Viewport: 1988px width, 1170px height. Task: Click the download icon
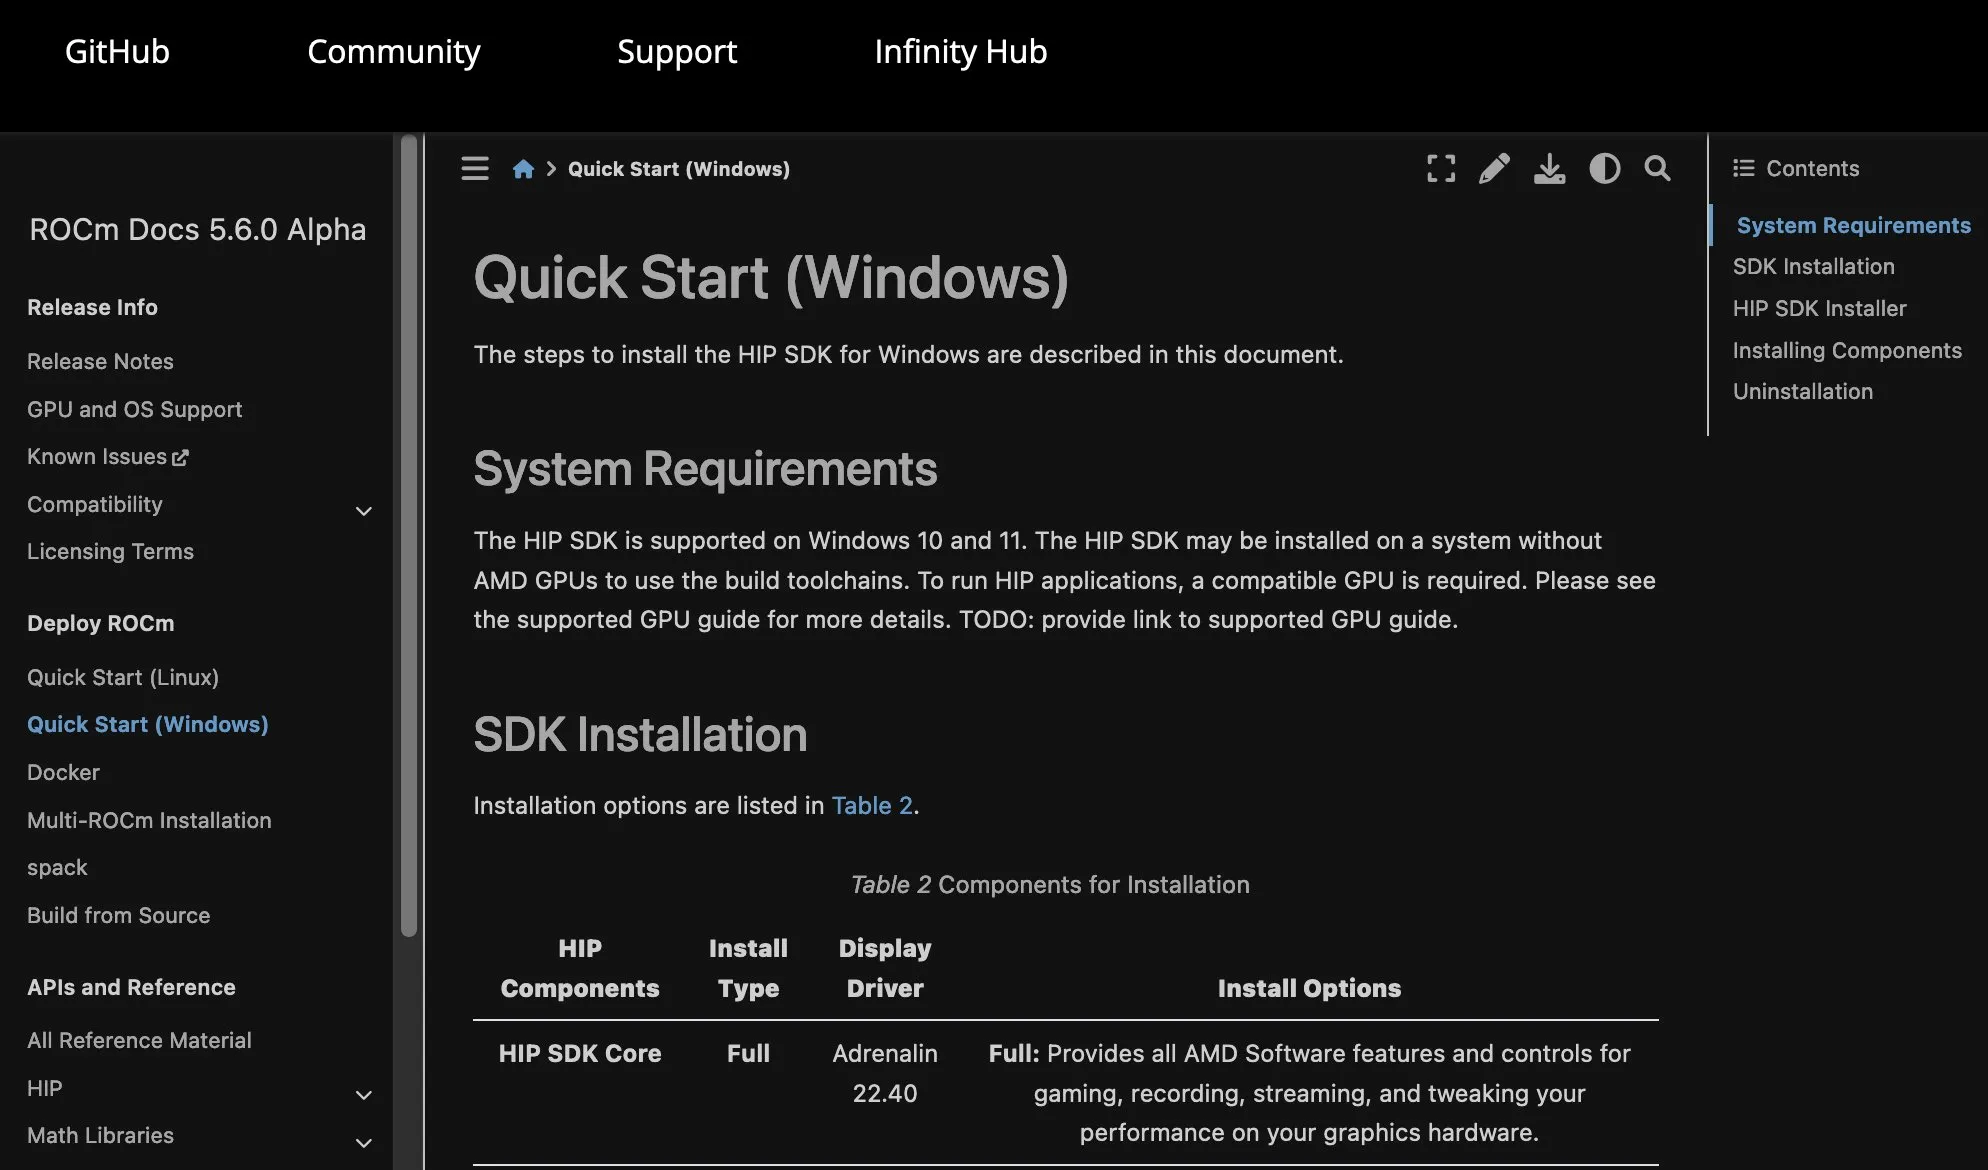coord(1549,167)
